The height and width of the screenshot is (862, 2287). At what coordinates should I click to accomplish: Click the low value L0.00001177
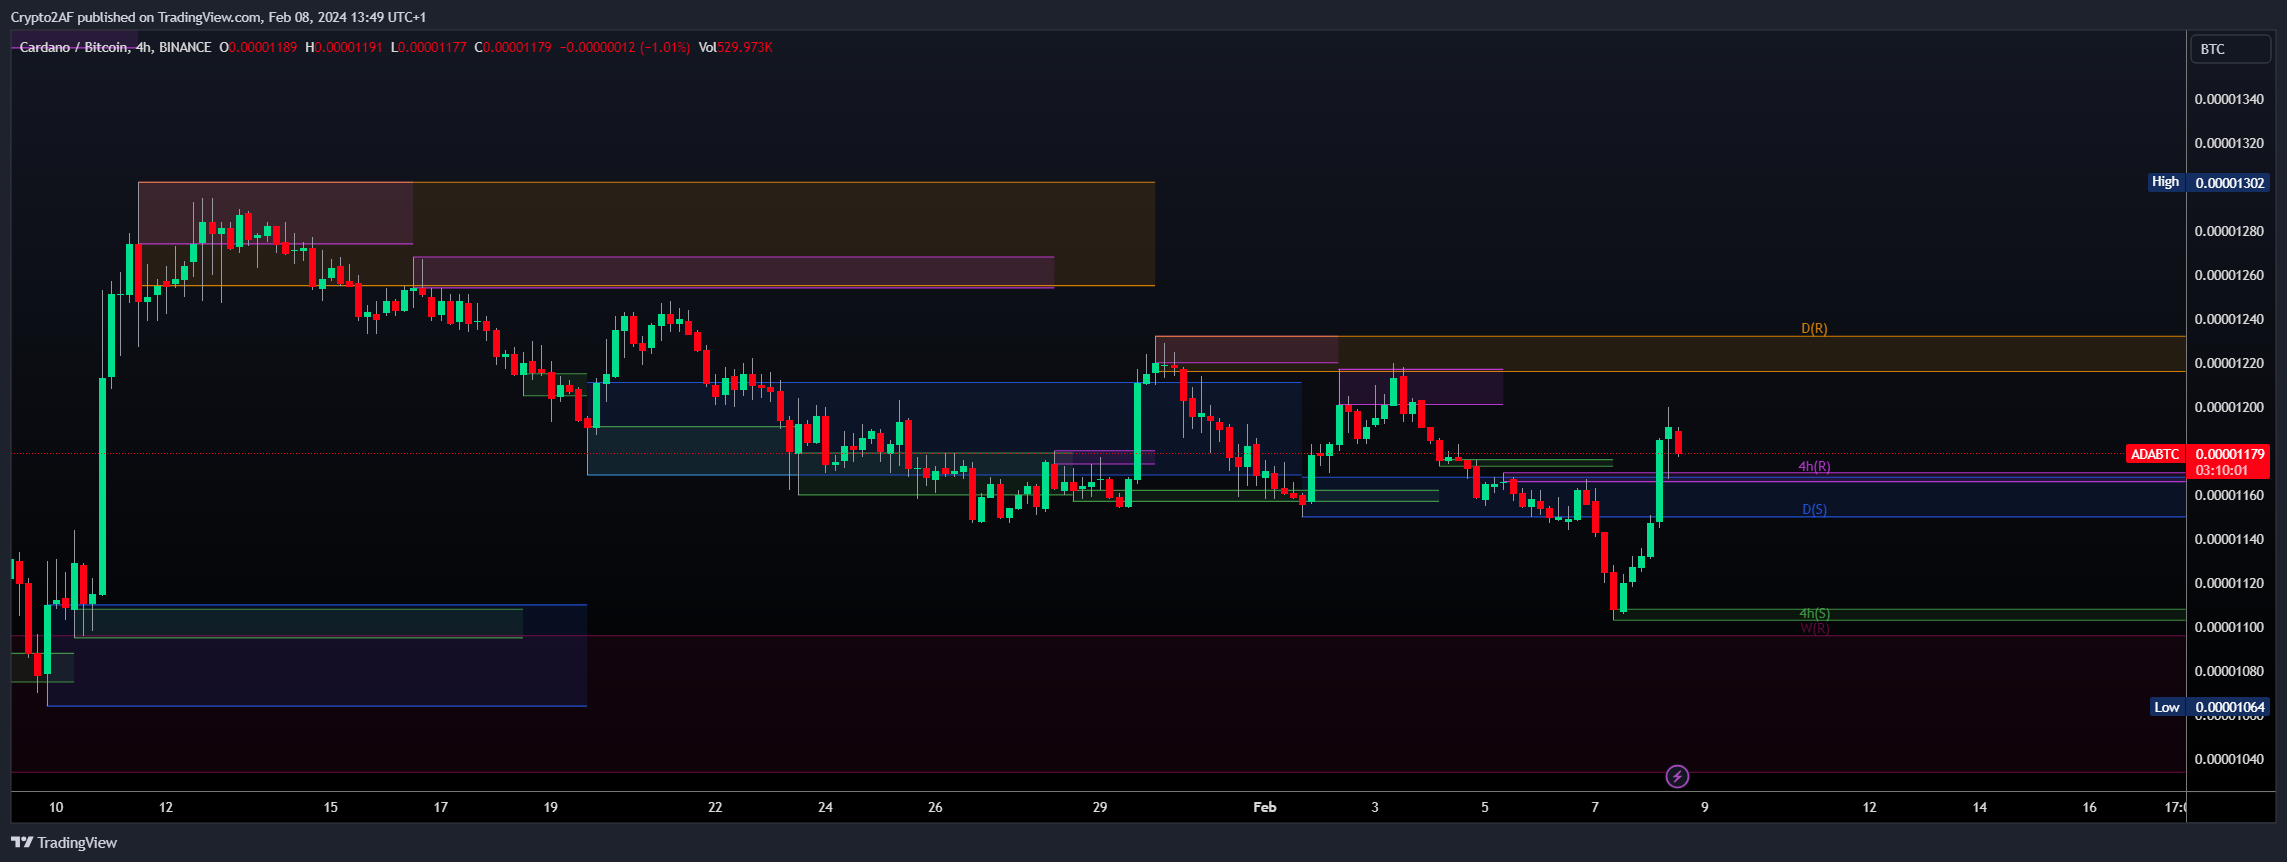tap(428, 47)
